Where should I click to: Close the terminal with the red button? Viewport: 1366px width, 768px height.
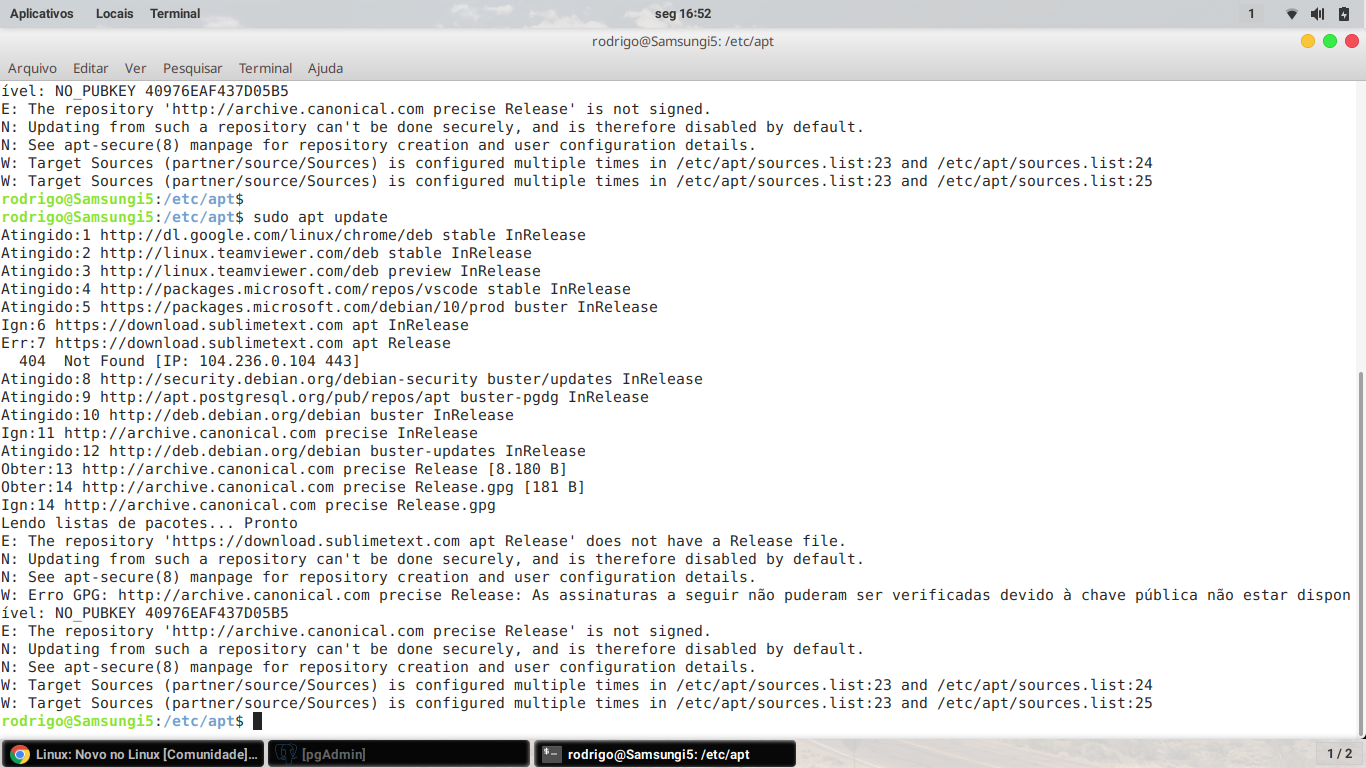coord(1352,41)
